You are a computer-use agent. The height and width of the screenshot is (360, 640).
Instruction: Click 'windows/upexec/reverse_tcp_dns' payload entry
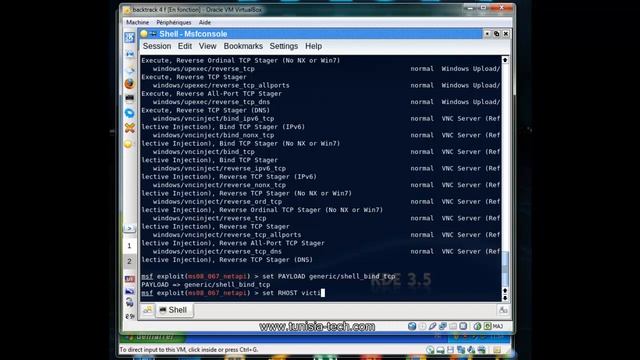(211, 102)
